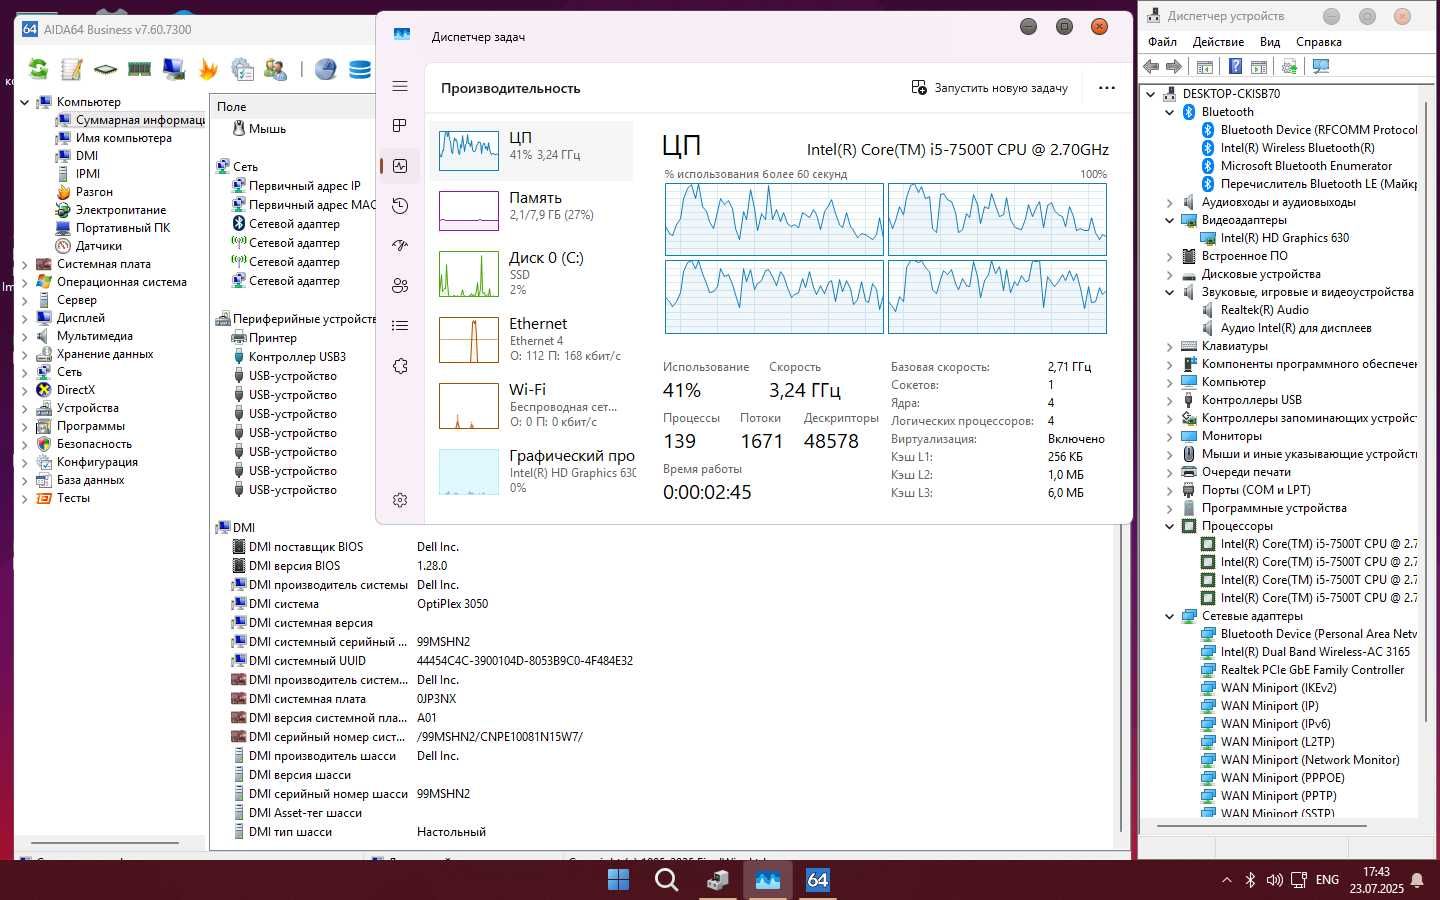Select the Память performance tab in Task Manager
This screenshot has width=1440, height=900.
tap(533, 211)
